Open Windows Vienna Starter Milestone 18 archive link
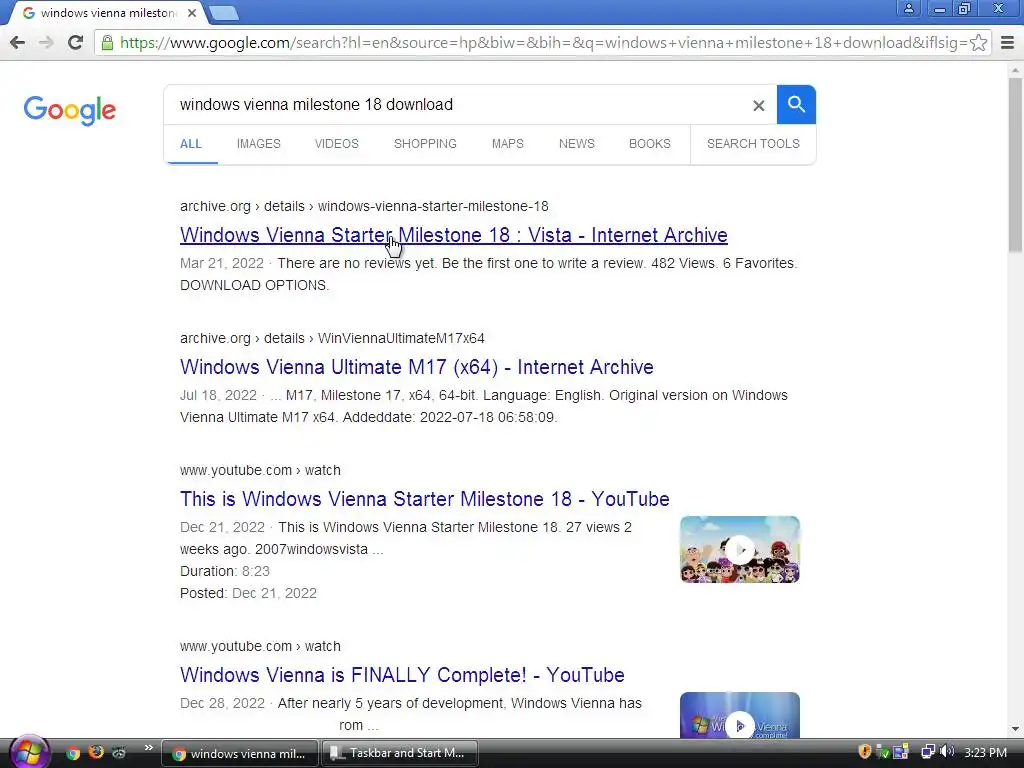Viewport: 1024px width, 768px height. (x=454, y=235)
